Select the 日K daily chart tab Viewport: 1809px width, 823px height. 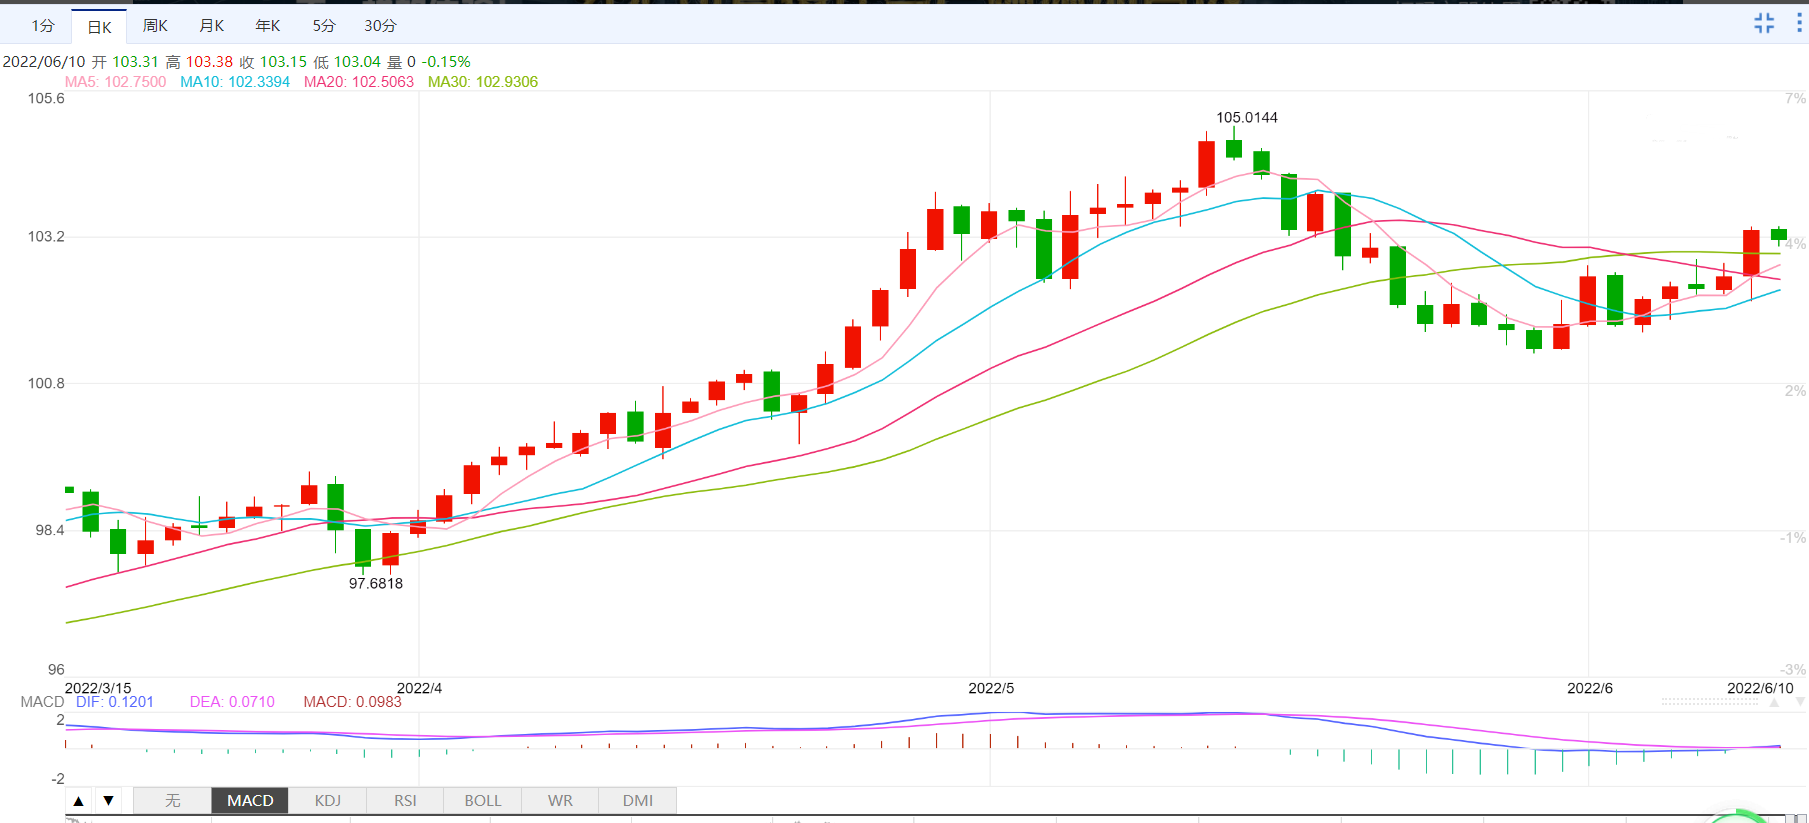99,27
